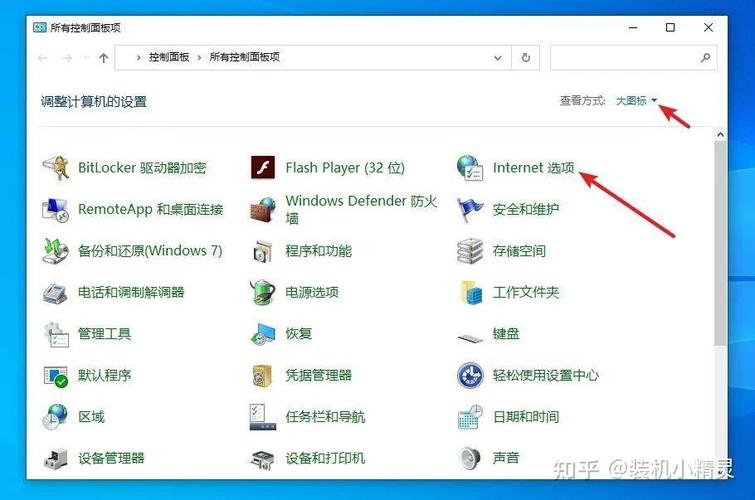The height and width of the screenshot is (500, 755).
Task: Click the search magnifier icon
Action: [x=705, y=58]
